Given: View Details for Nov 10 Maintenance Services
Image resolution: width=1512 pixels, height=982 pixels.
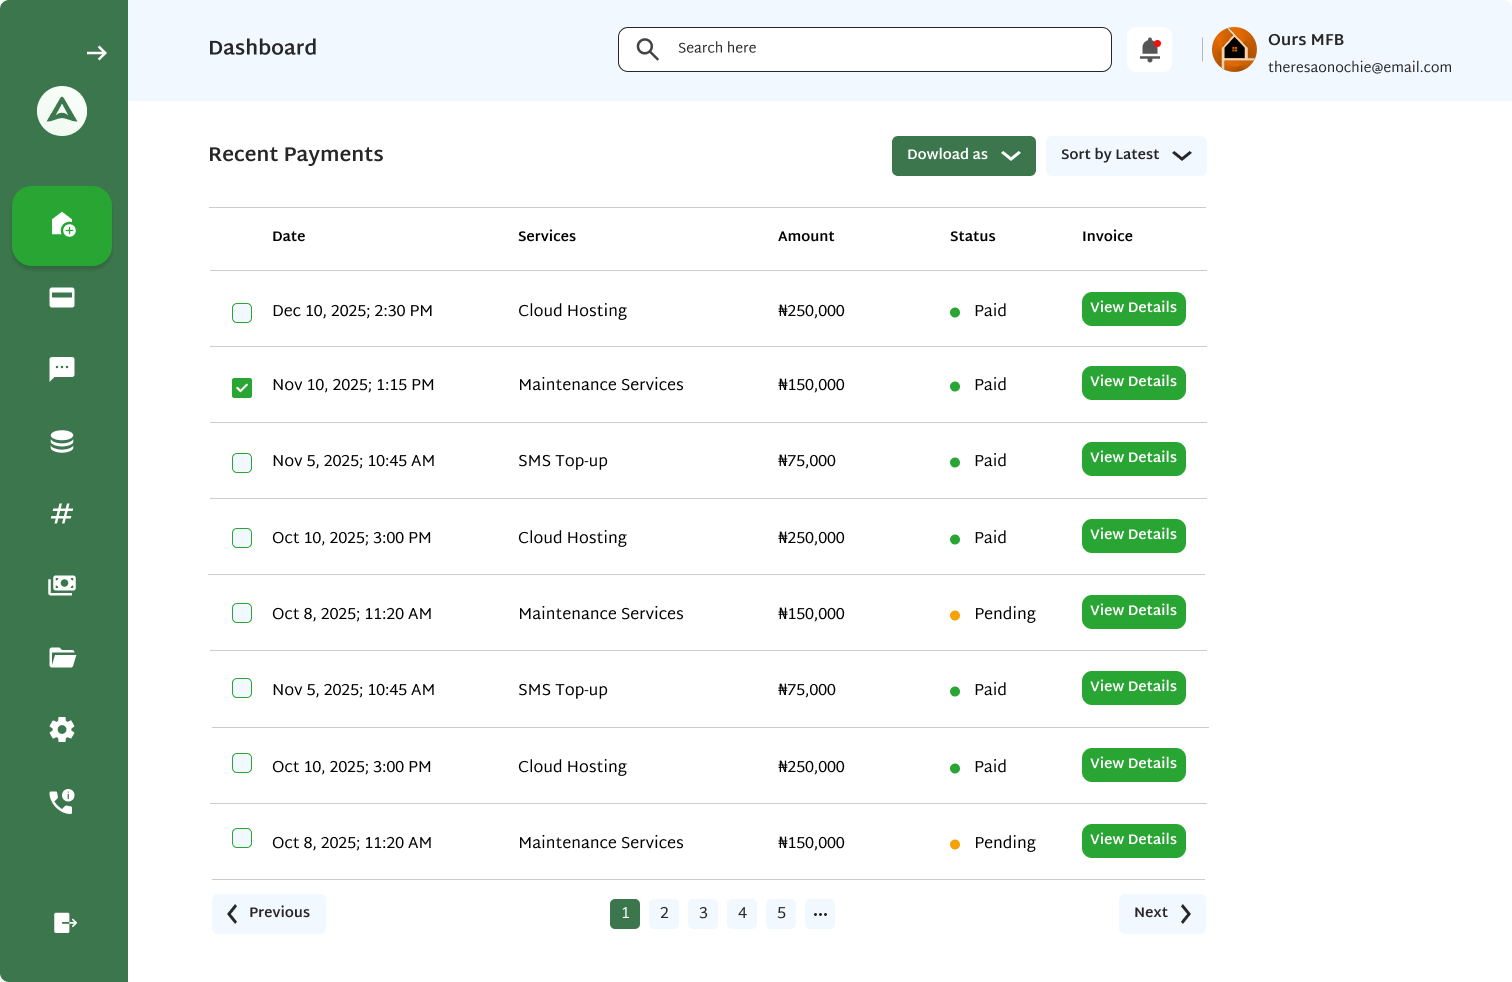Looking at the screenshot, I should [1134, 382].
